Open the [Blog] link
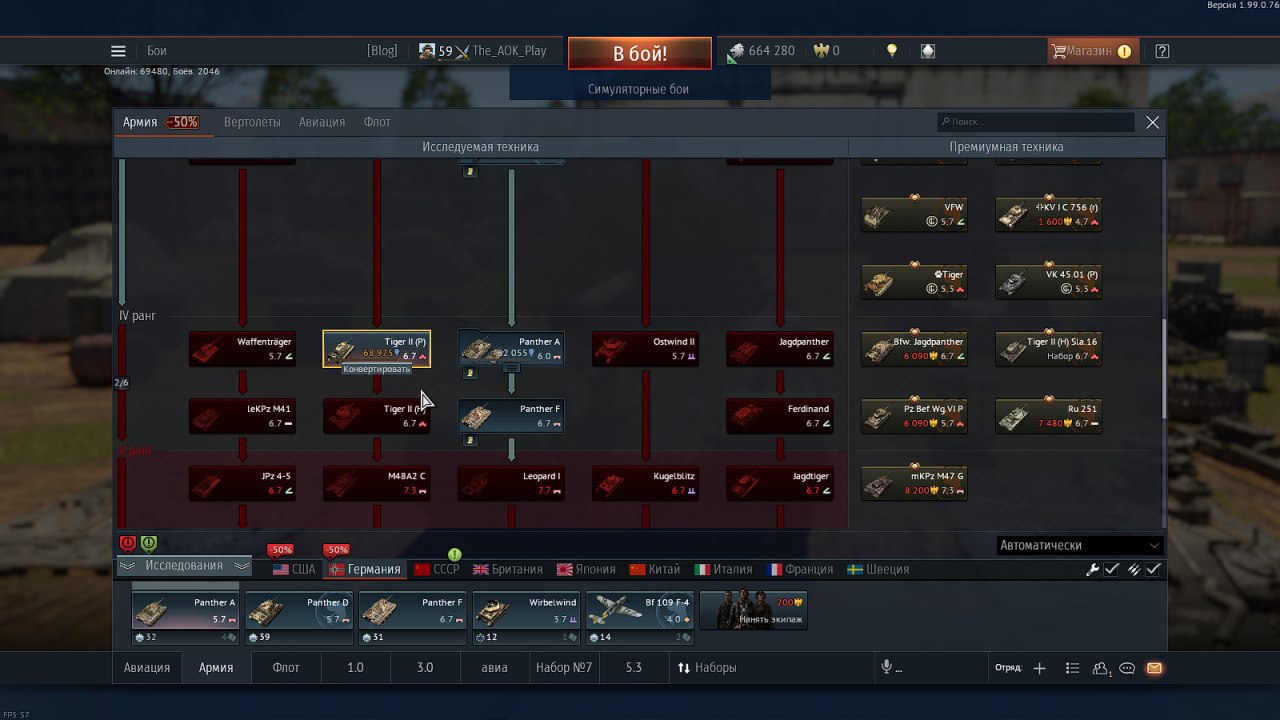Image resolution: width=1280 pixels, height=720 pixels. click(382, 51)
